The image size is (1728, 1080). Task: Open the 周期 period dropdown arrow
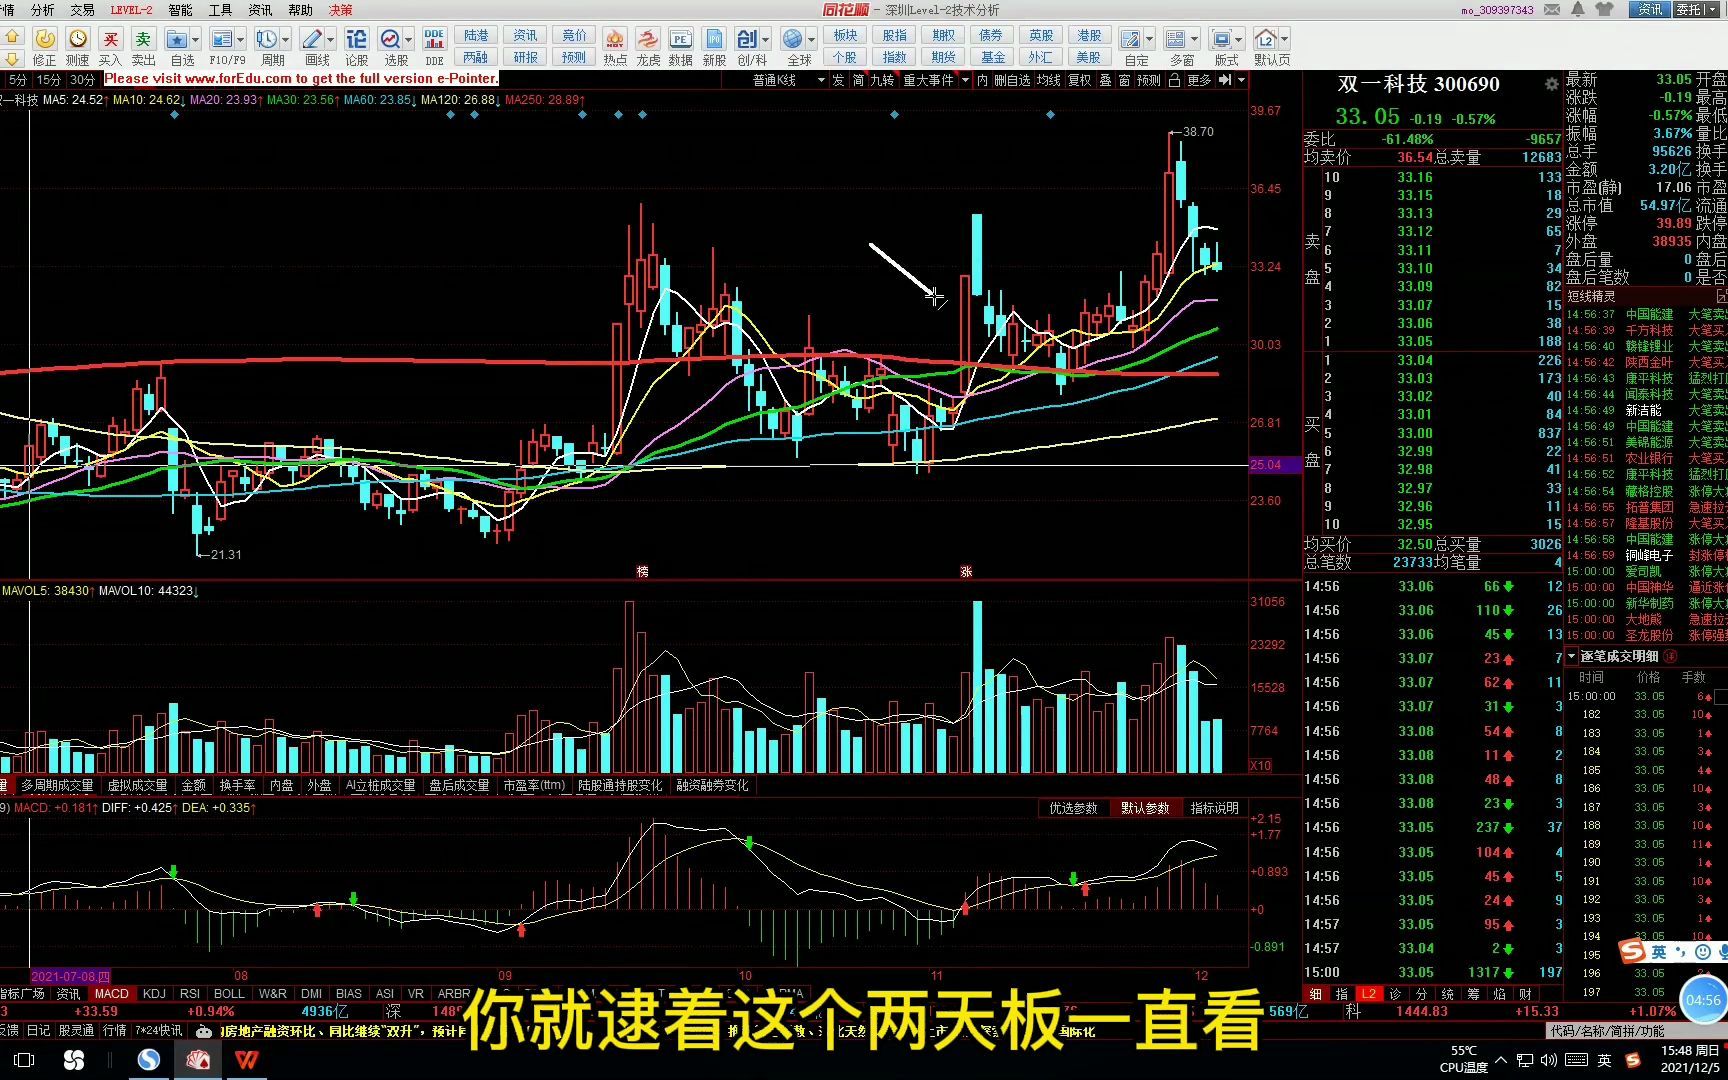pos(285,40)
